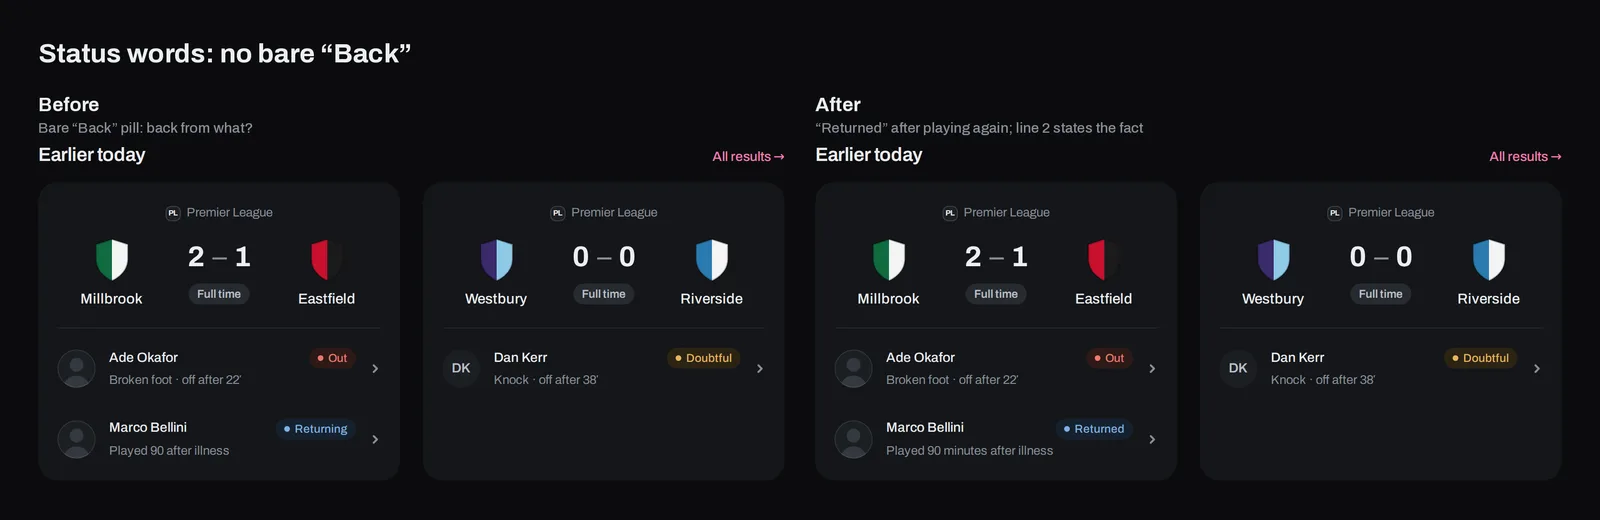Click Westbury purple crest in Before section
Screen dimensions: 1600x520
(496, 259)
